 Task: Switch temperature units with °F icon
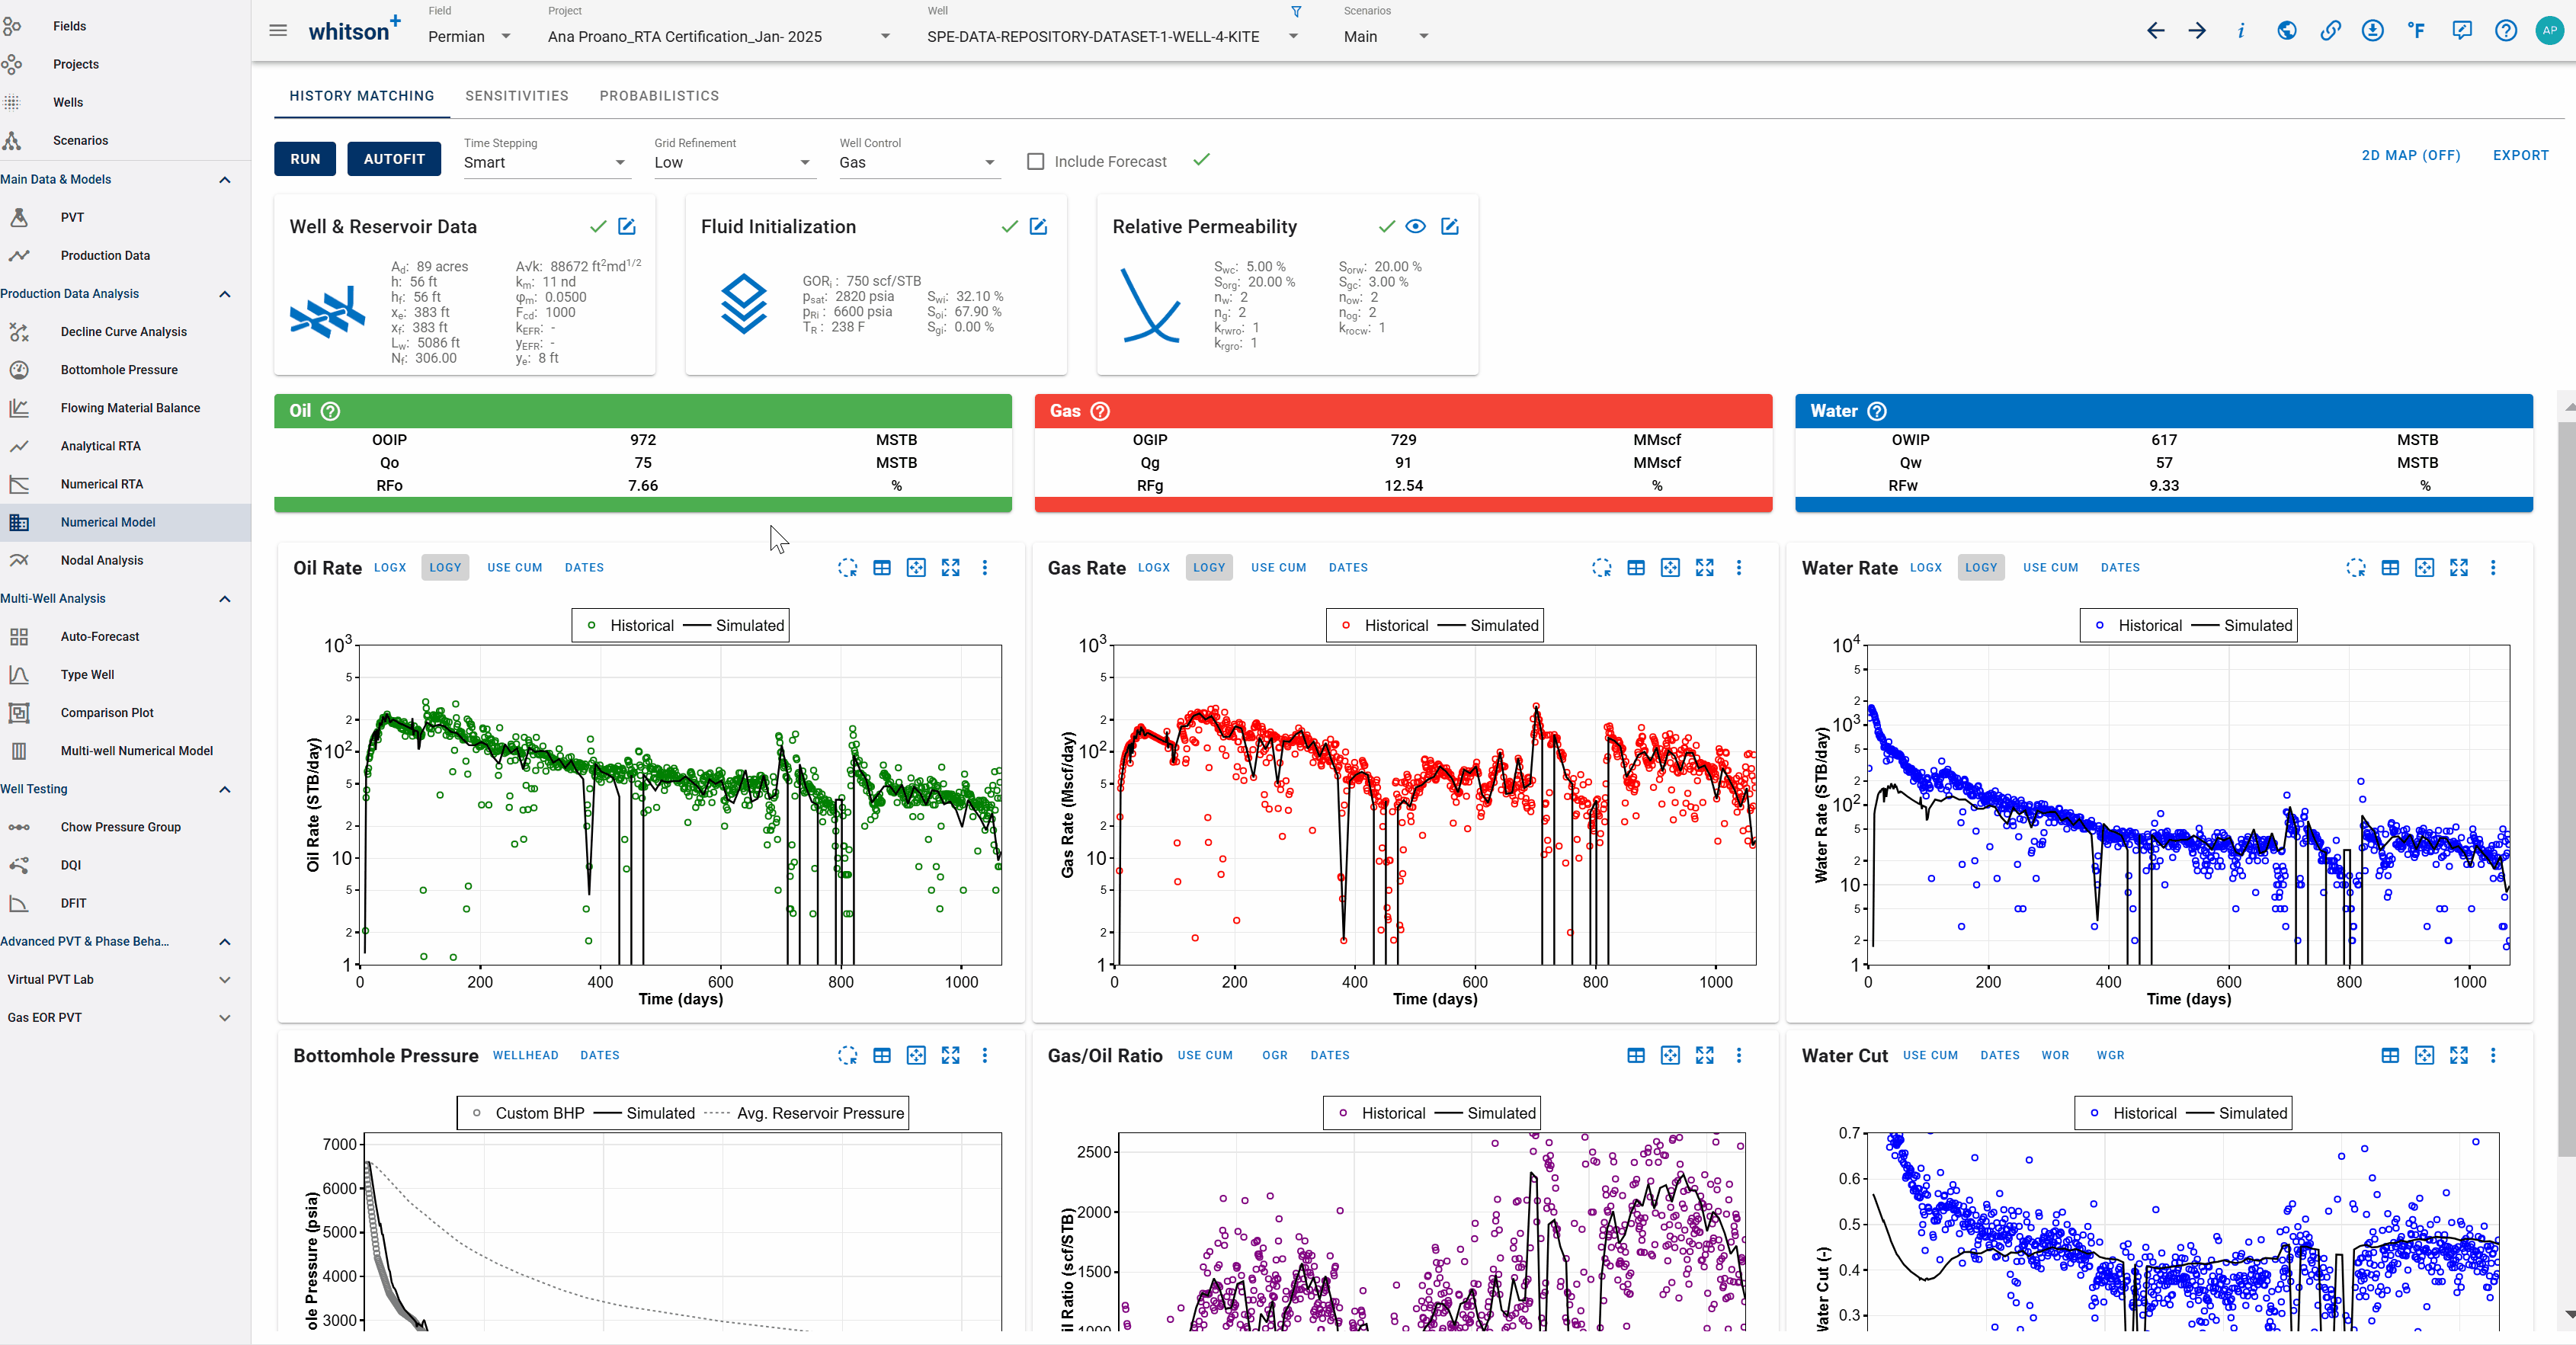(2417, 31)
